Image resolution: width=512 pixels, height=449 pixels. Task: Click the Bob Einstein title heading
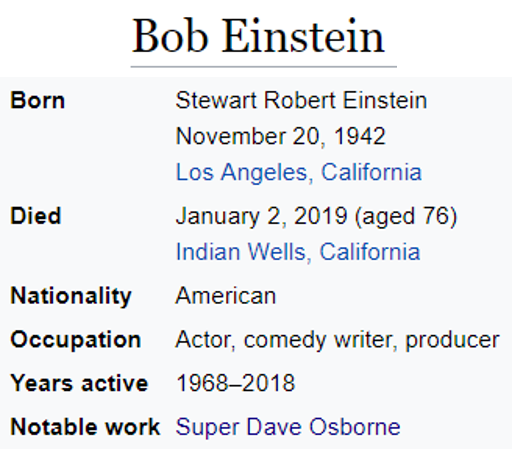coord(259,36)
